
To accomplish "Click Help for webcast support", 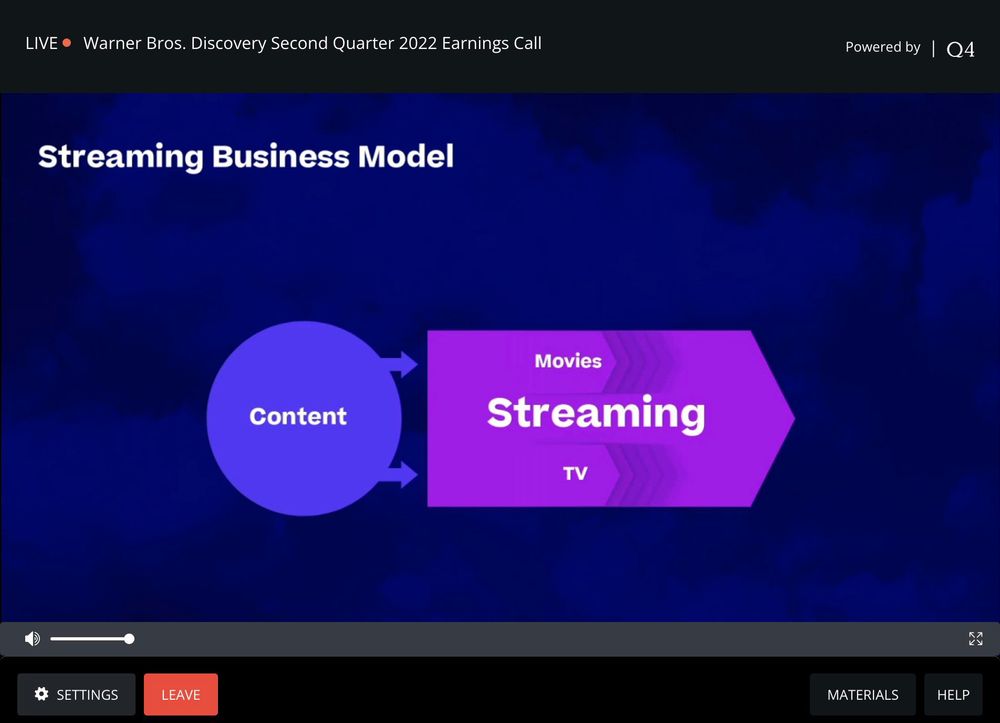I will tap(952, 694).
